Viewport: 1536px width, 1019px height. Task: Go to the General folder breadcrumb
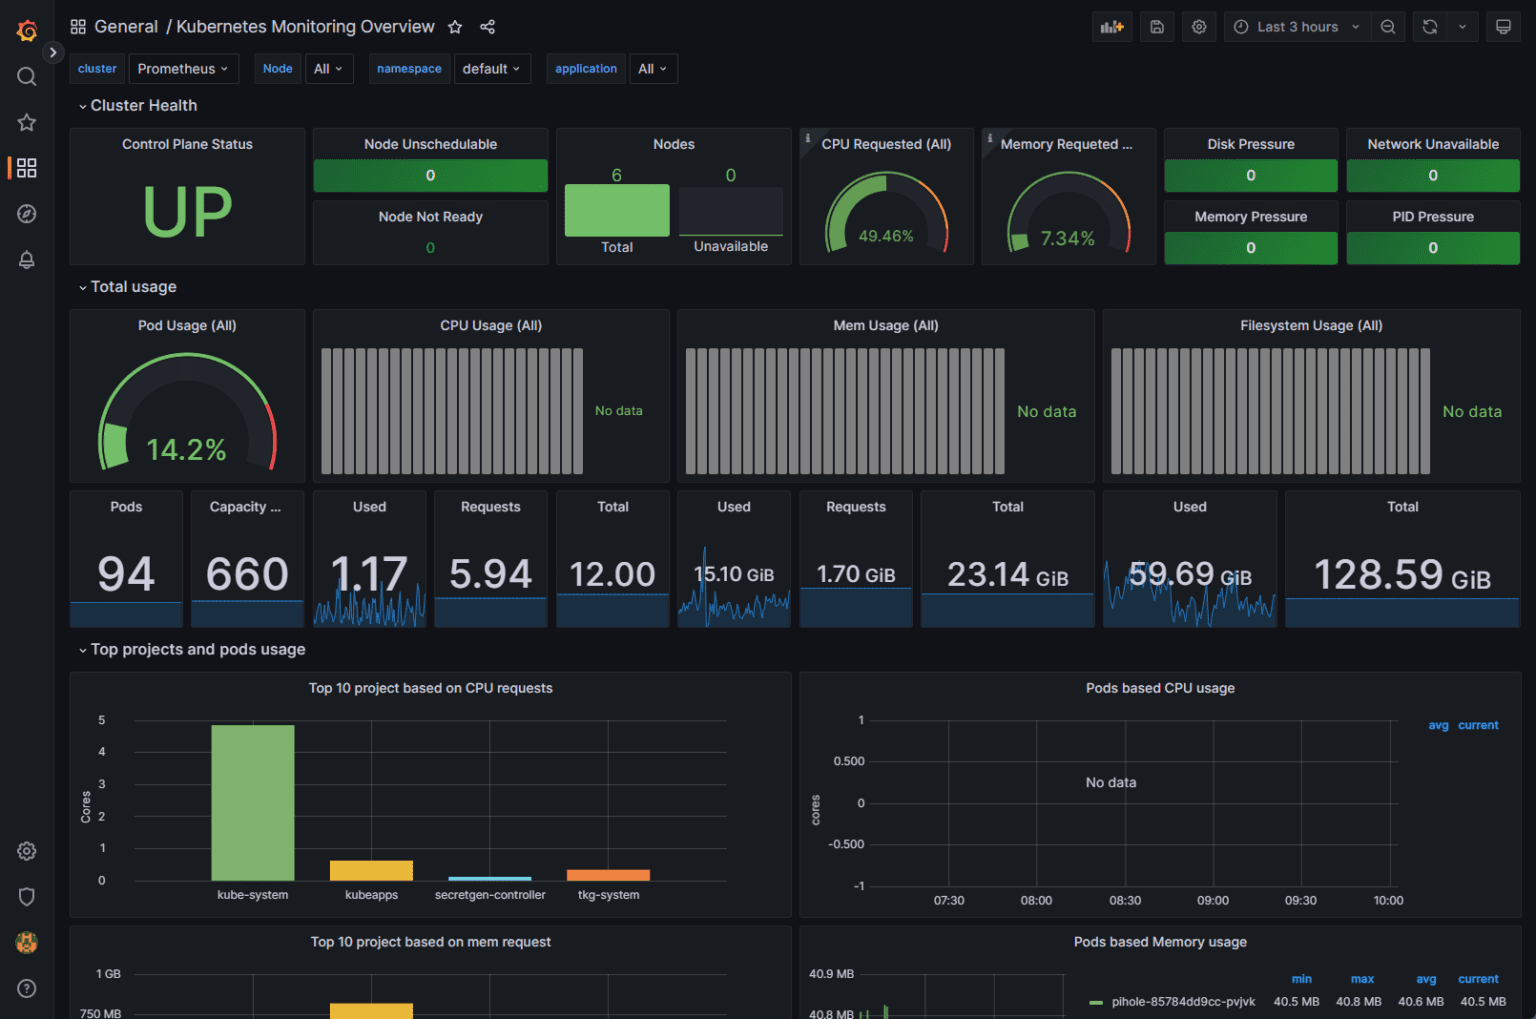(126, 26)
